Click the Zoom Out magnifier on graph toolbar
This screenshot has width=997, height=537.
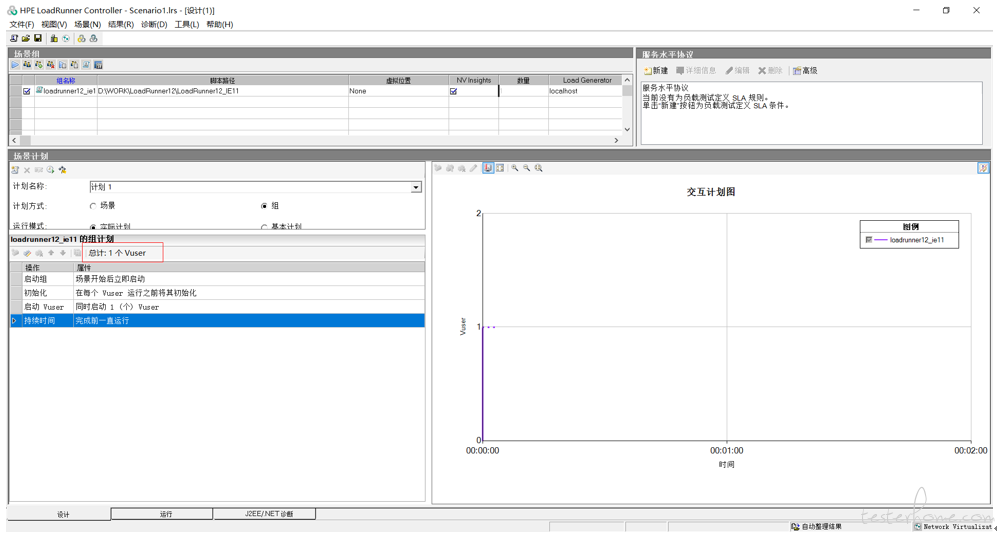click(x=526, y=168)
